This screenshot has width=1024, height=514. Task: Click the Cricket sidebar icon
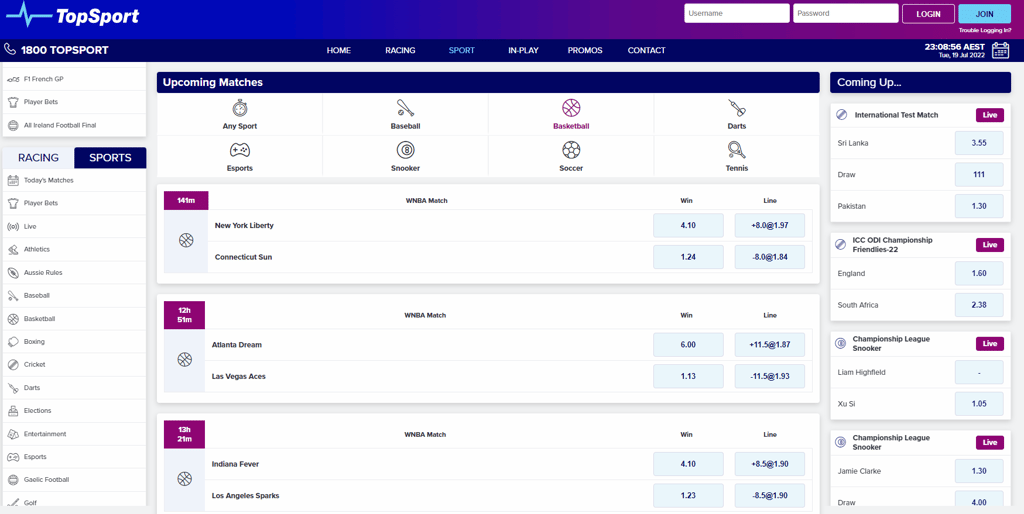(x=12, y=364)
